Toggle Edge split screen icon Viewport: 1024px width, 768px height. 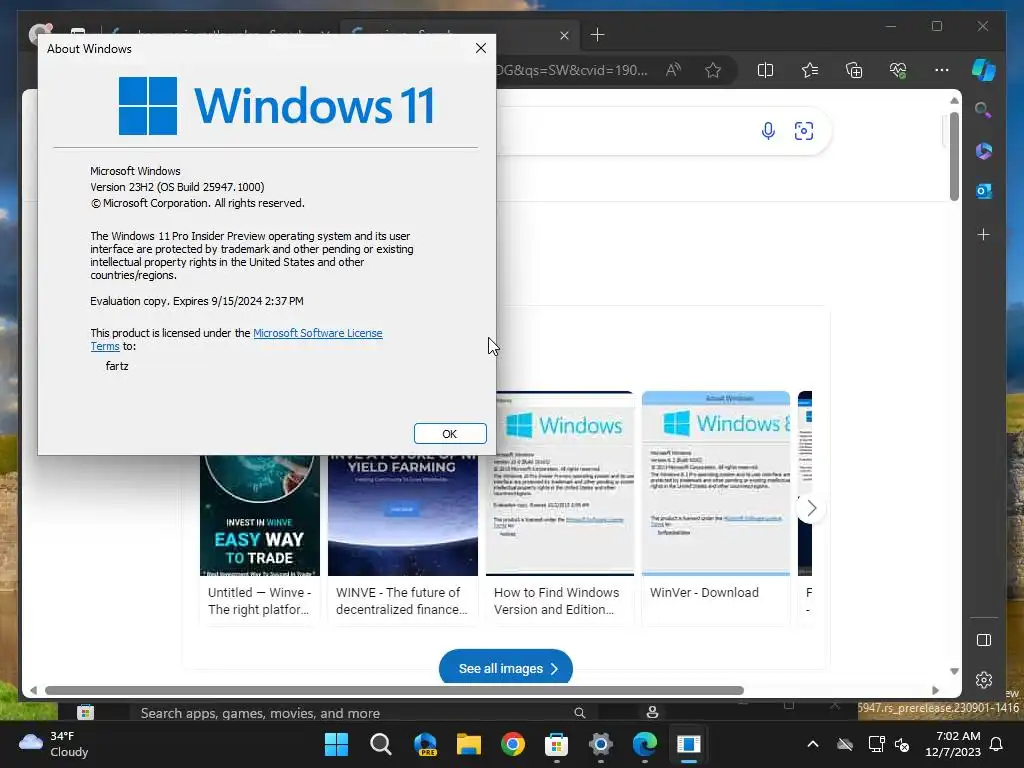765,70
